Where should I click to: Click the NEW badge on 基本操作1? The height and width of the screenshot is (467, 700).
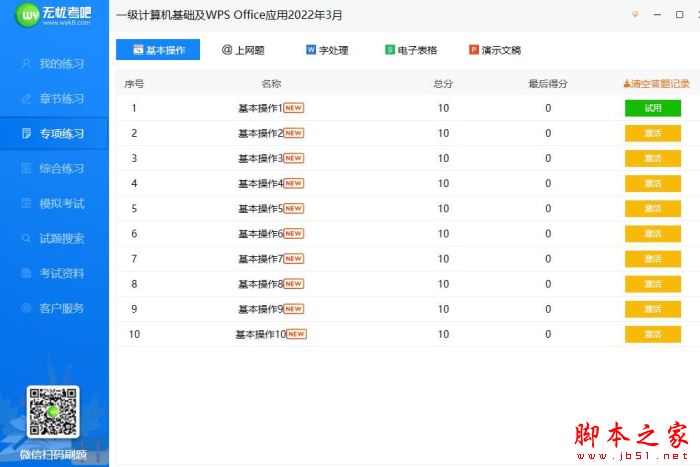point(293,108)
